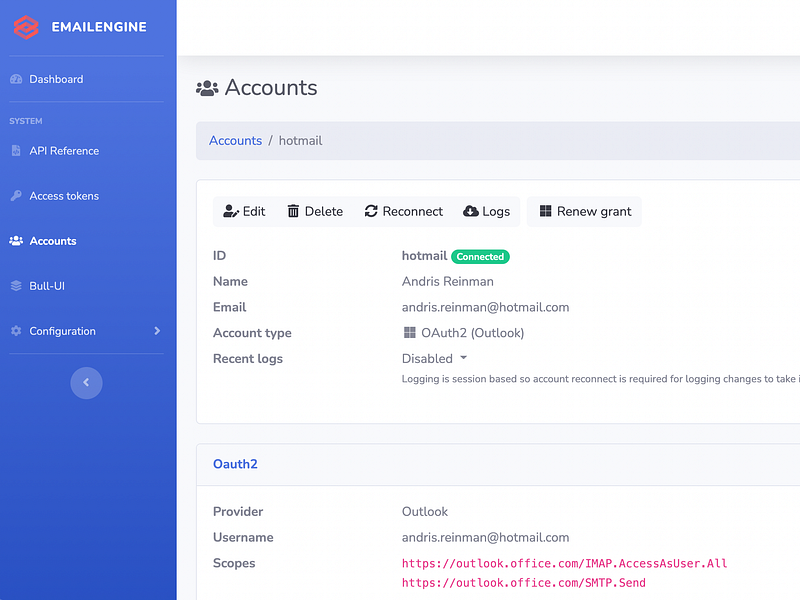Open the Recent logs Disabled dropdown
Screen dimensions: 800x600
click(435, 358)
